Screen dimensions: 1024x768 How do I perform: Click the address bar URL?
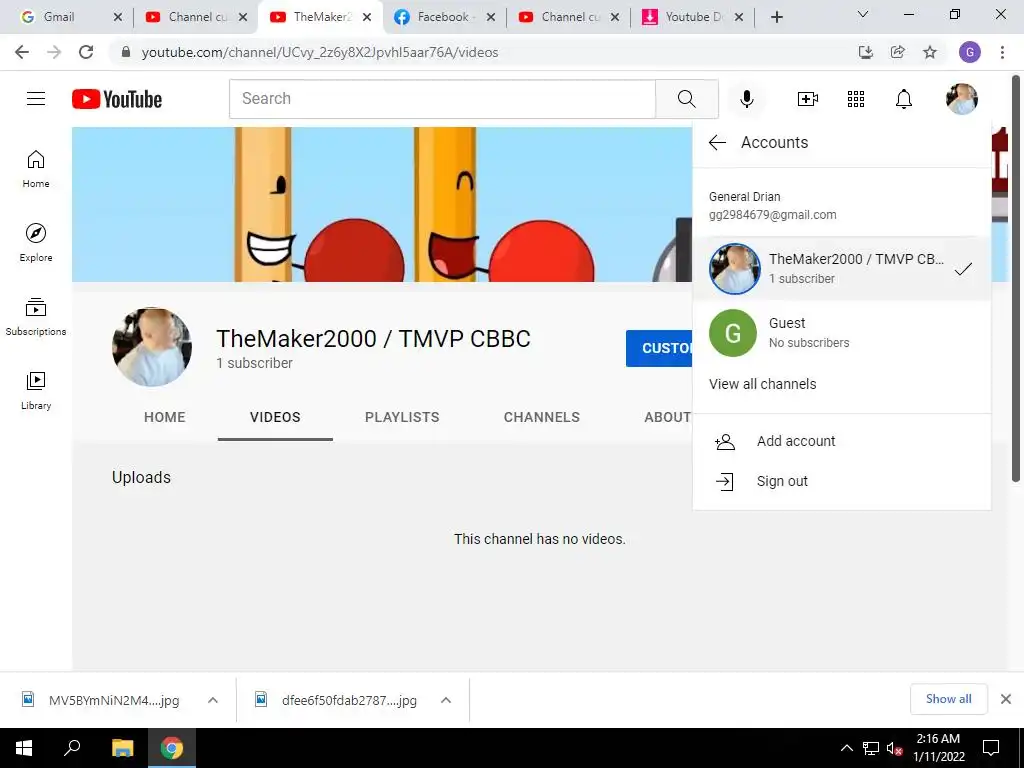[320, 52]
